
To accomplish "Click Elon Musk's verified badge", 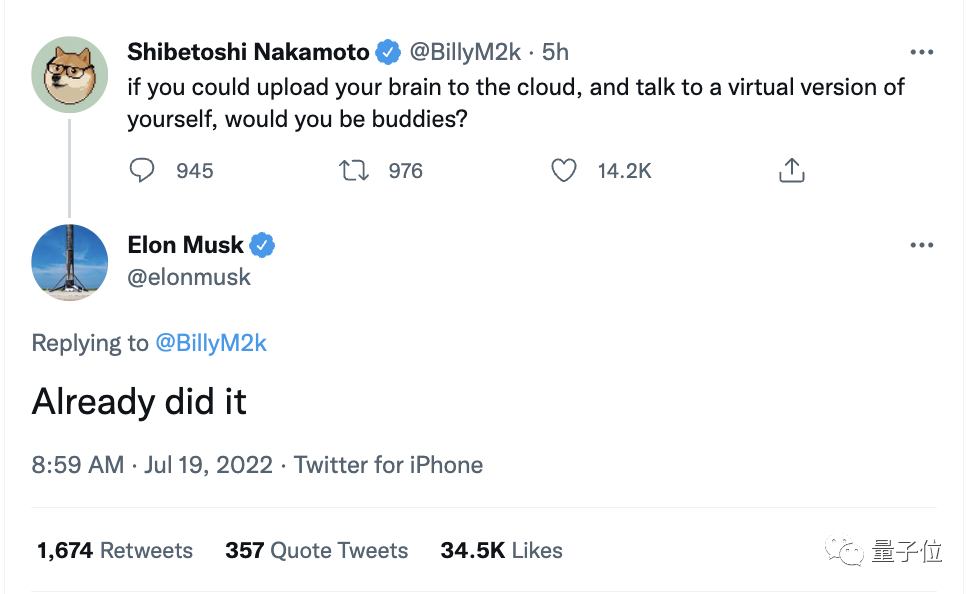I will tap(262, 245).
